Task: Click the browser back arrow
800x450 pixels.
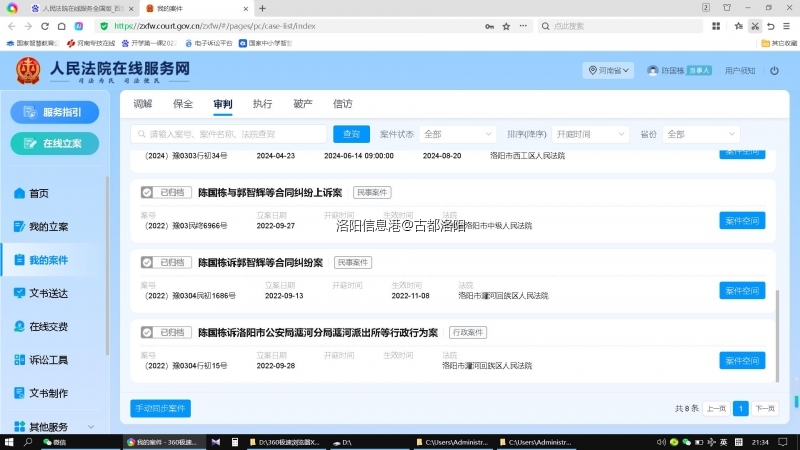Action: coord(12,26)
